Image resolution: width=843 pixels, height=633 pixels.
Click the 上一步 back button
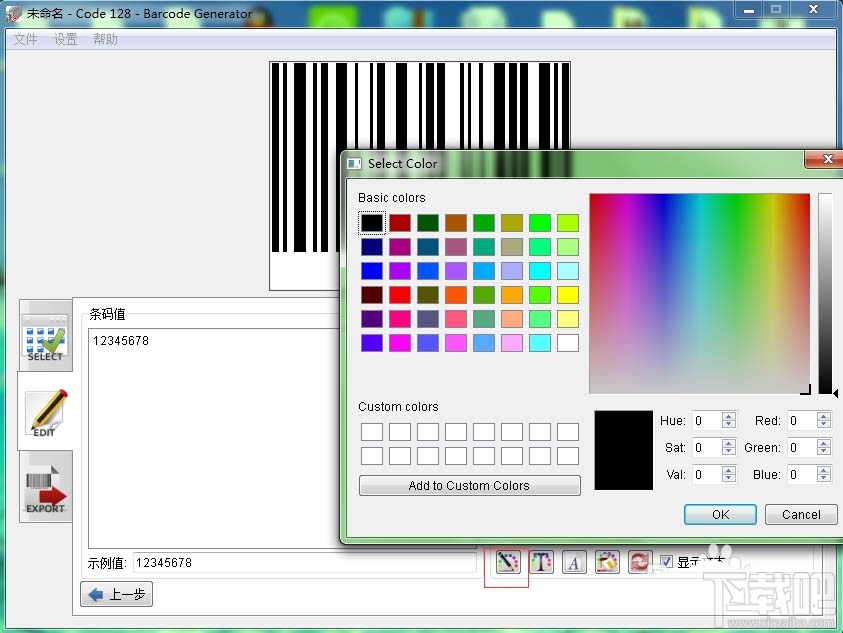(x=117, y=595)
